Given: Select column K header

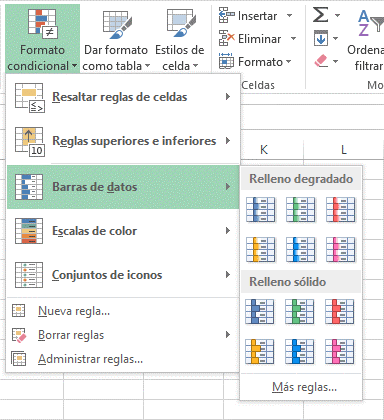Looking at the screenshot, I should (264, 150).
